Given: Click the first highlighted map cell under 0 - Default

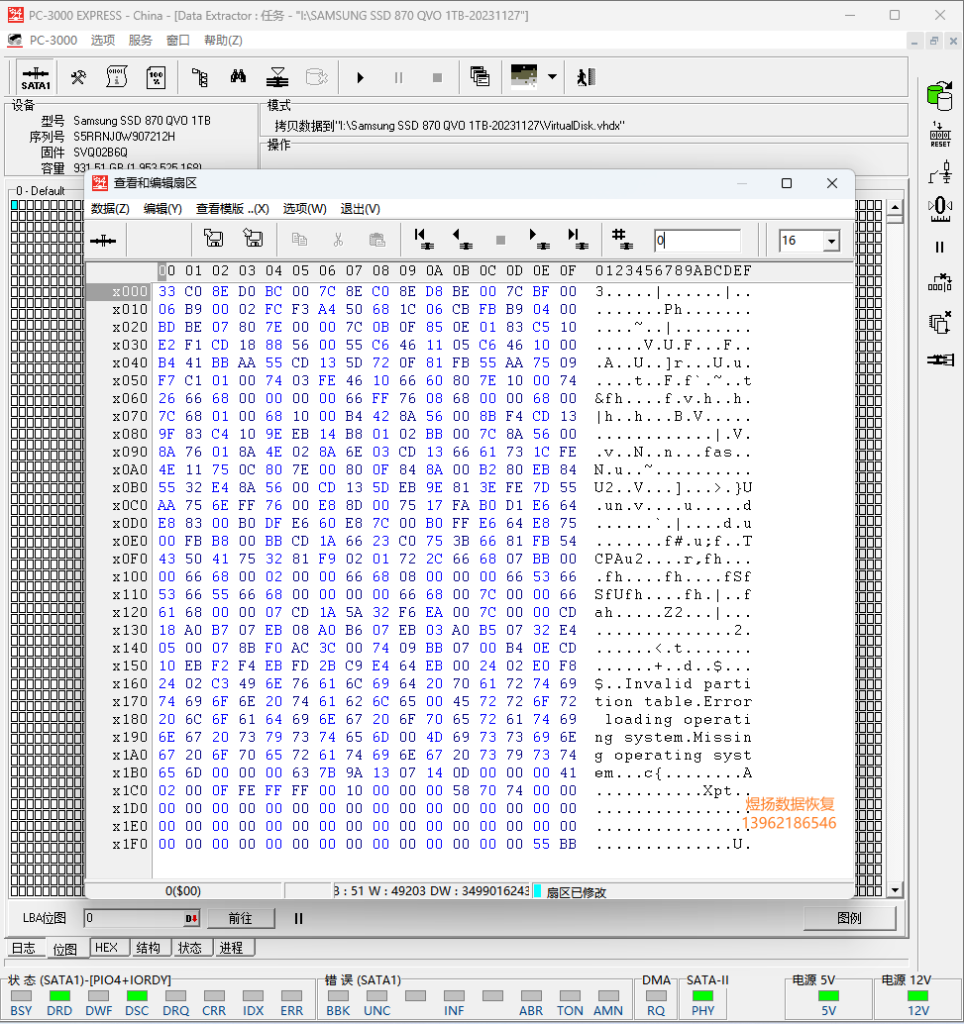Looking at the screenshot, I should (14, 205).
